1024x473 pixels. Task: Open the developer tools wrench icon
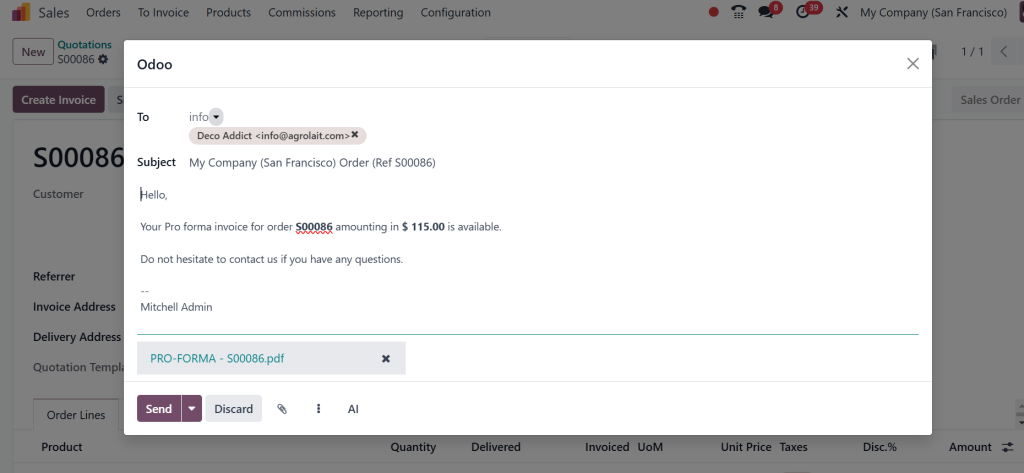[842, 12]
